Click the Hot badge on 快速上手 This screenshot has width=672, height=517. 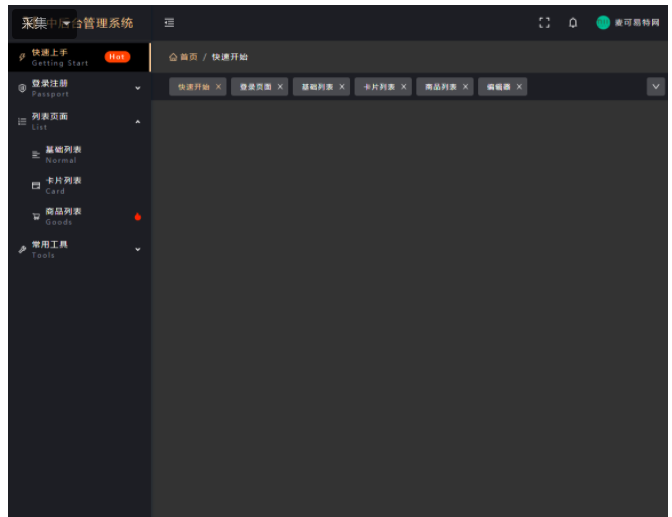(117, 57)
